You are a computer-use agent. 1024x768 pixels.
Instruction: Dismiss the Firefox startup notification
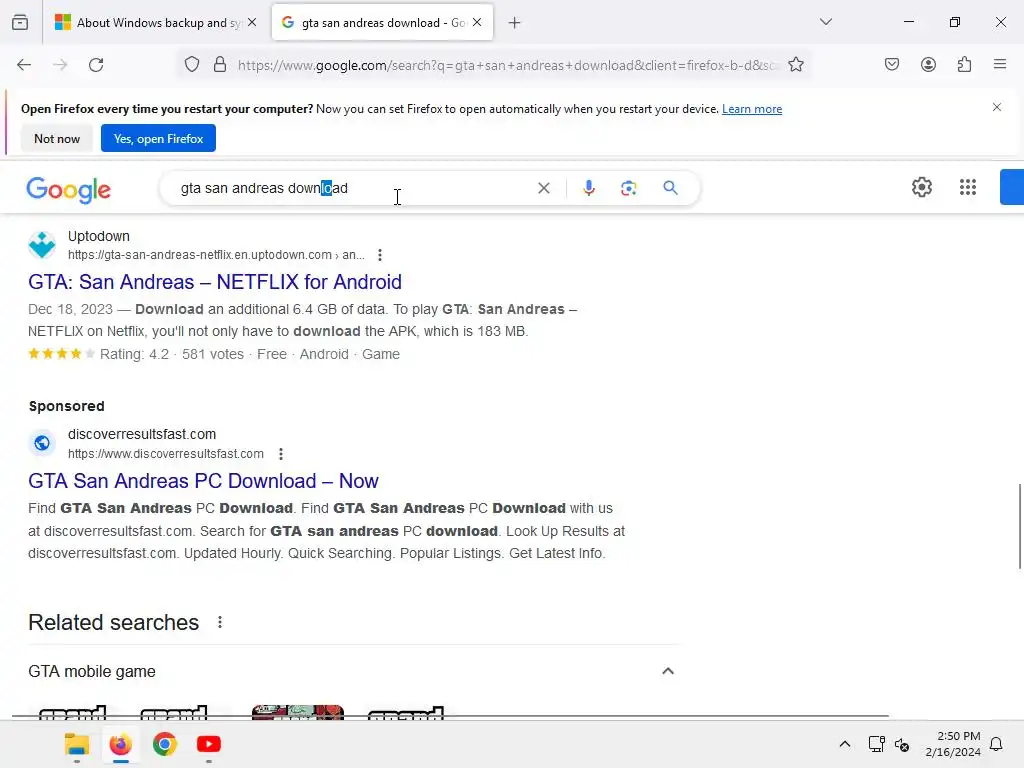point(997,107)
